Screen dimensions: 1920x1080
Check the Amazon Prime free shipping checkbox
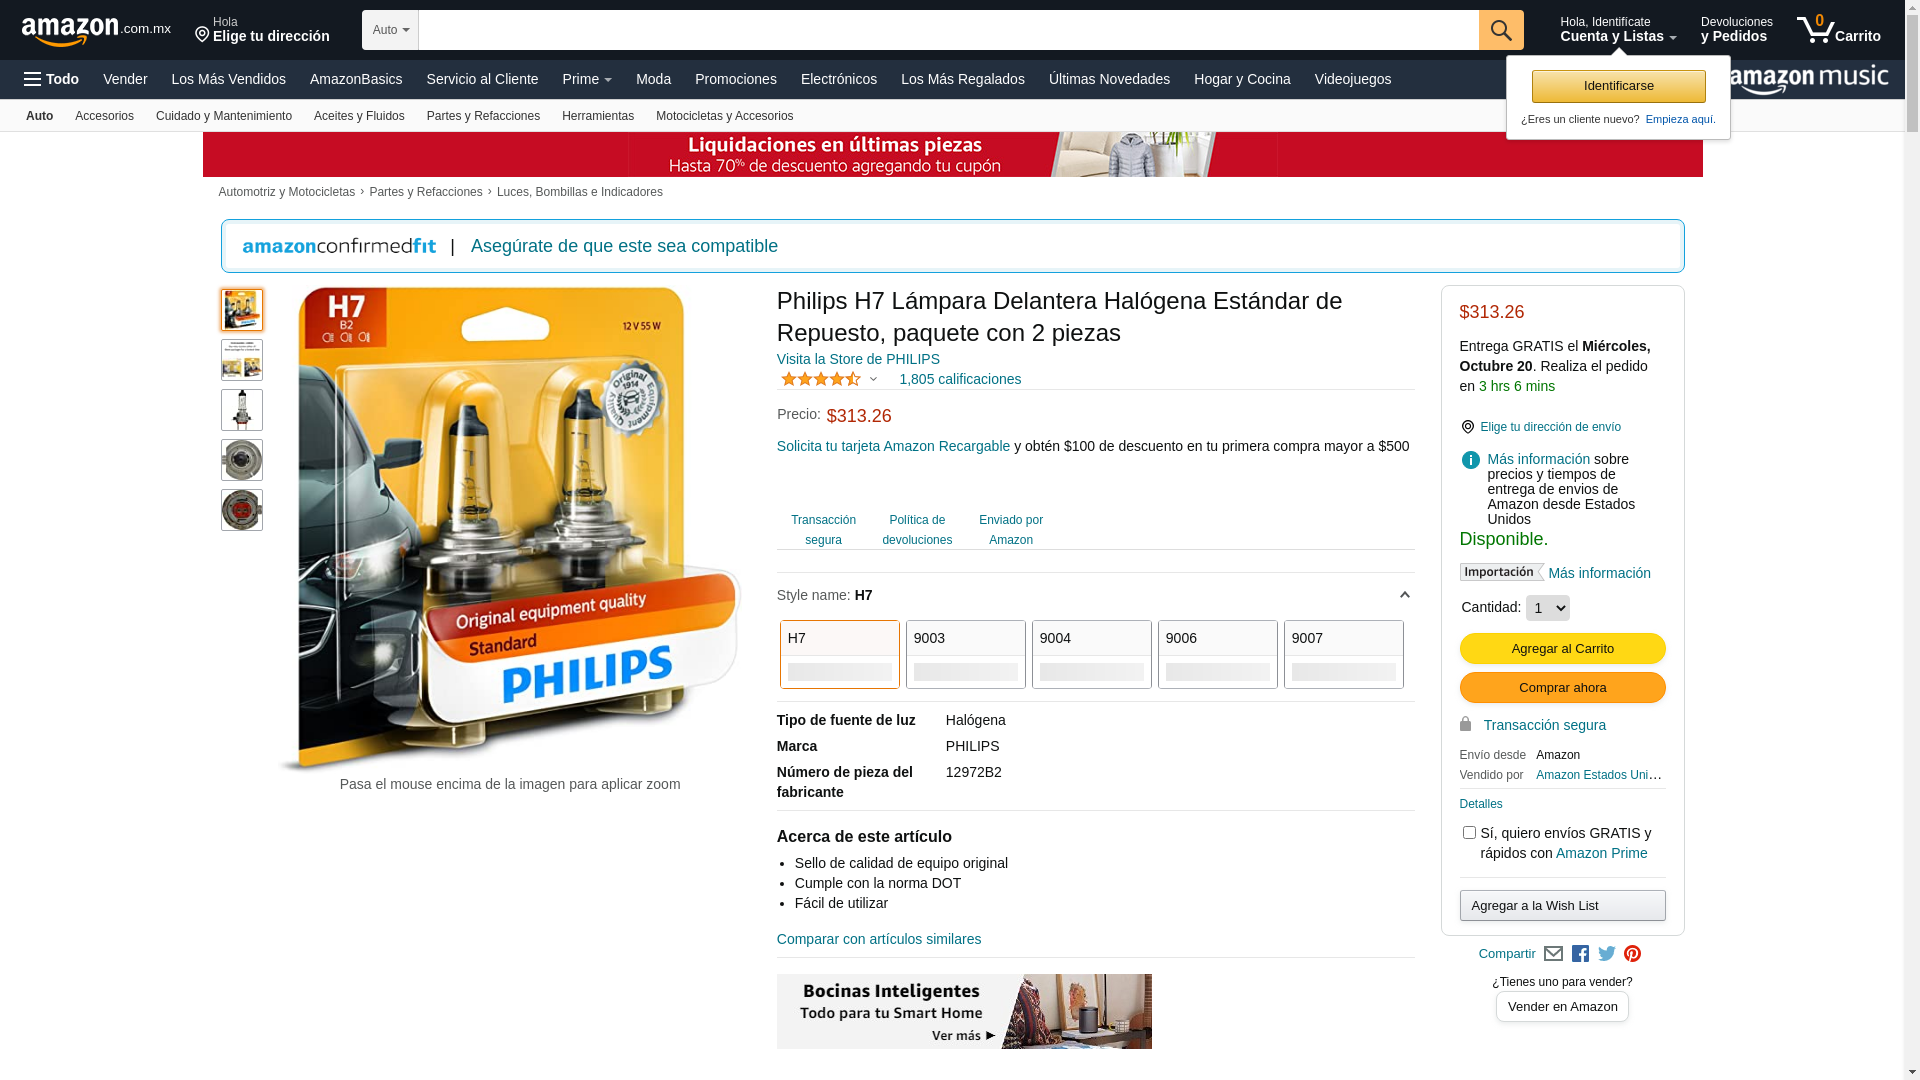[x=1469, y=833]
